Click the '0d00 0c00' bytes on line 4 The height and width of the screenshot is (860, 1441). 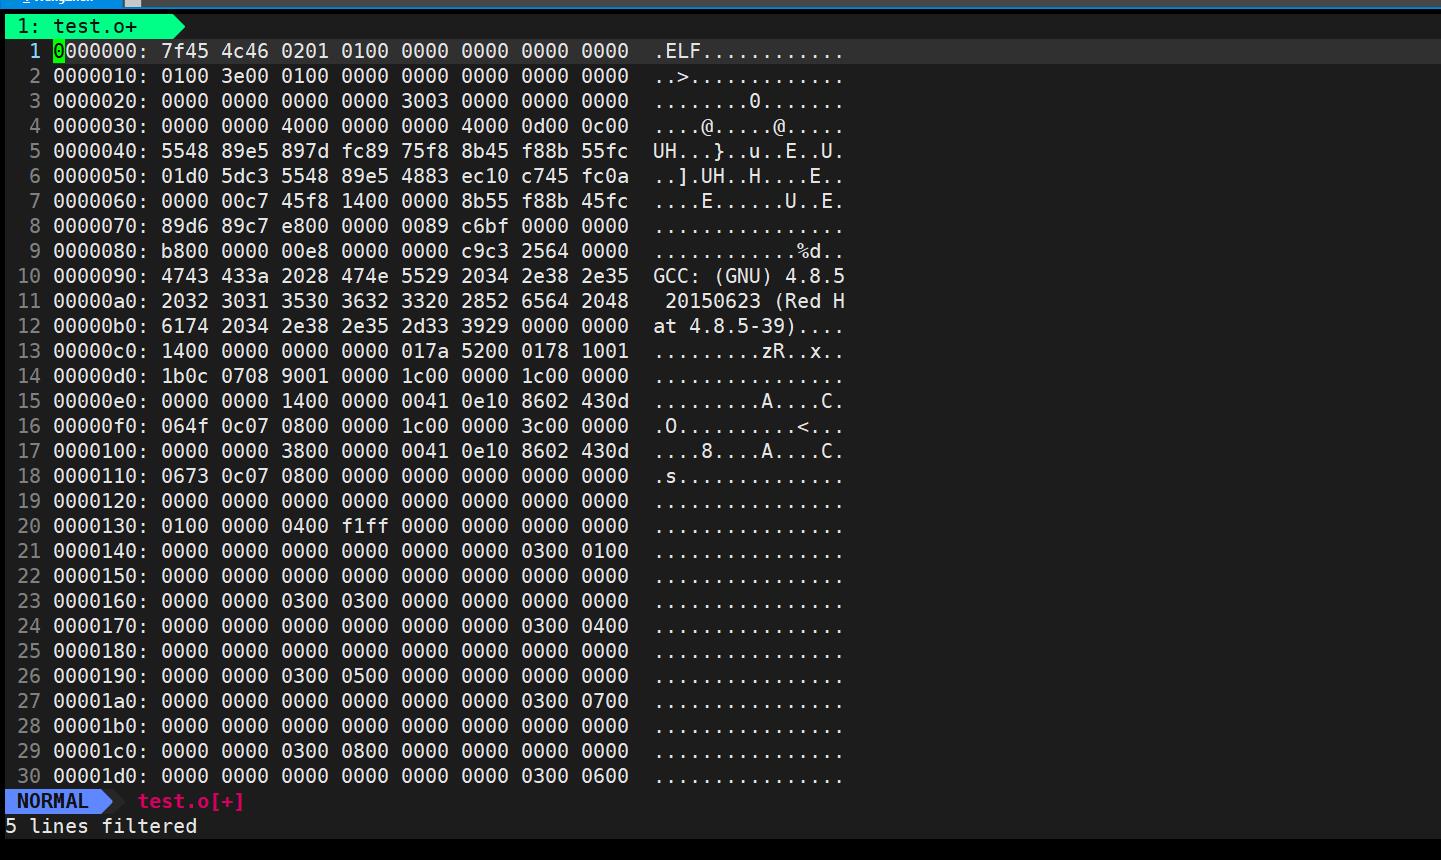[575, 126]
